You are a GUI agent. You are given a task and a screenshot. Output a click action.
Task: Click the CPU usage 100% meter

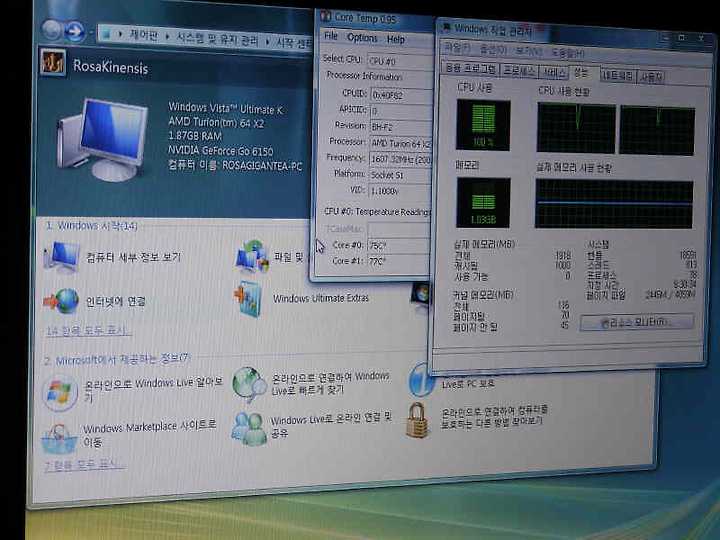coord(483,124)
